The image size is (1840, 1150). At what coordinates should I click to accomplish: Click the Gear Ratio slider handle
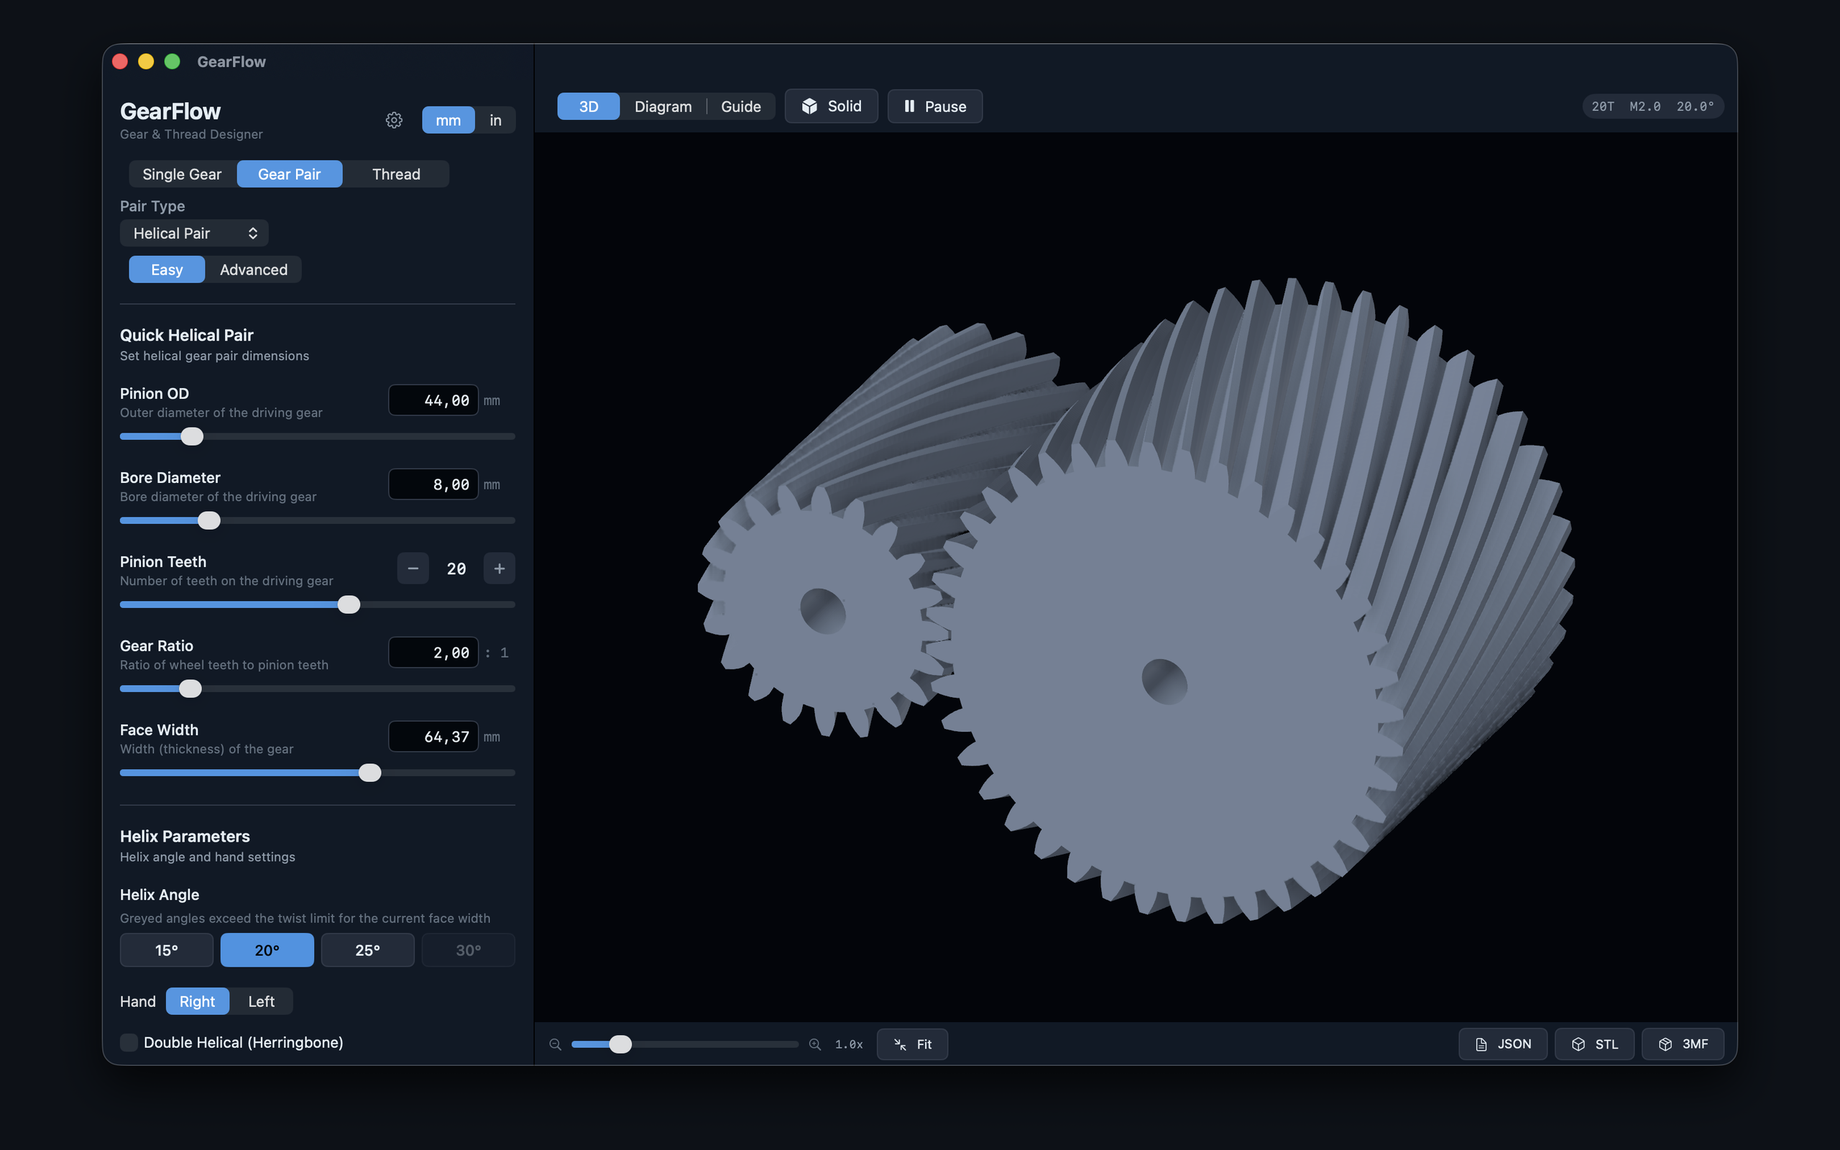click(x=190, y=688)
